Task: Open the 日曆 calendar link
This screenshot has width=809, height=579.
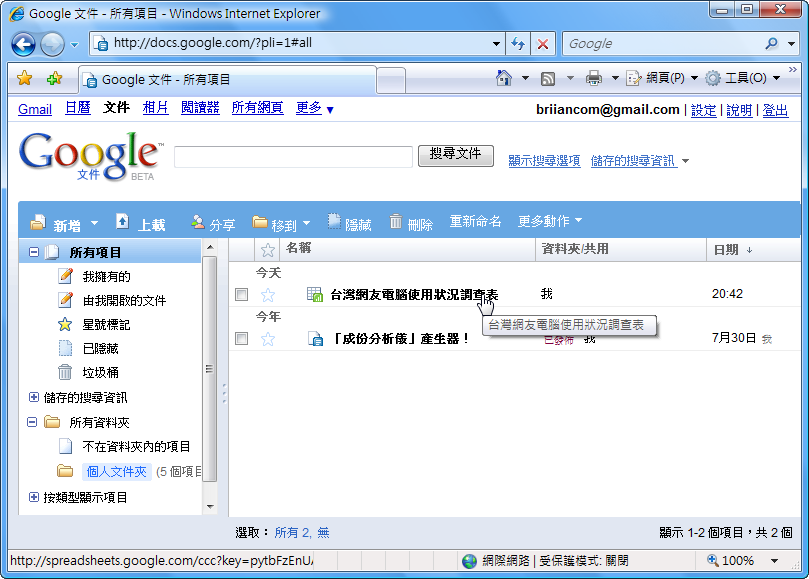Action: 77,108
